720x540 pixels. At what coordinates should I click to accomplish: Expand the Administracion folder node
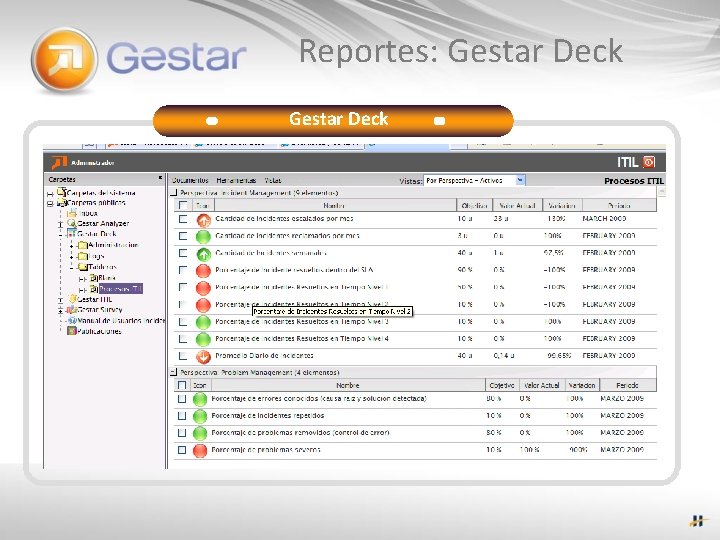[72, 245]
